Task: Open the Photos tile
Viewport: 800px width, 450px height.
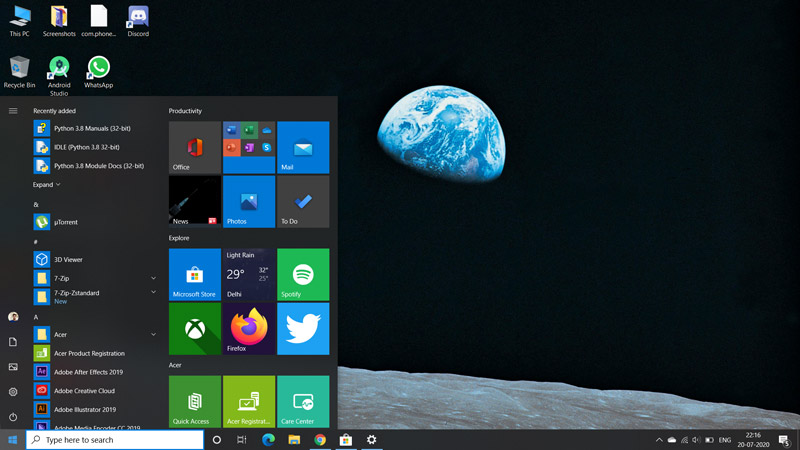Action: 249,202
